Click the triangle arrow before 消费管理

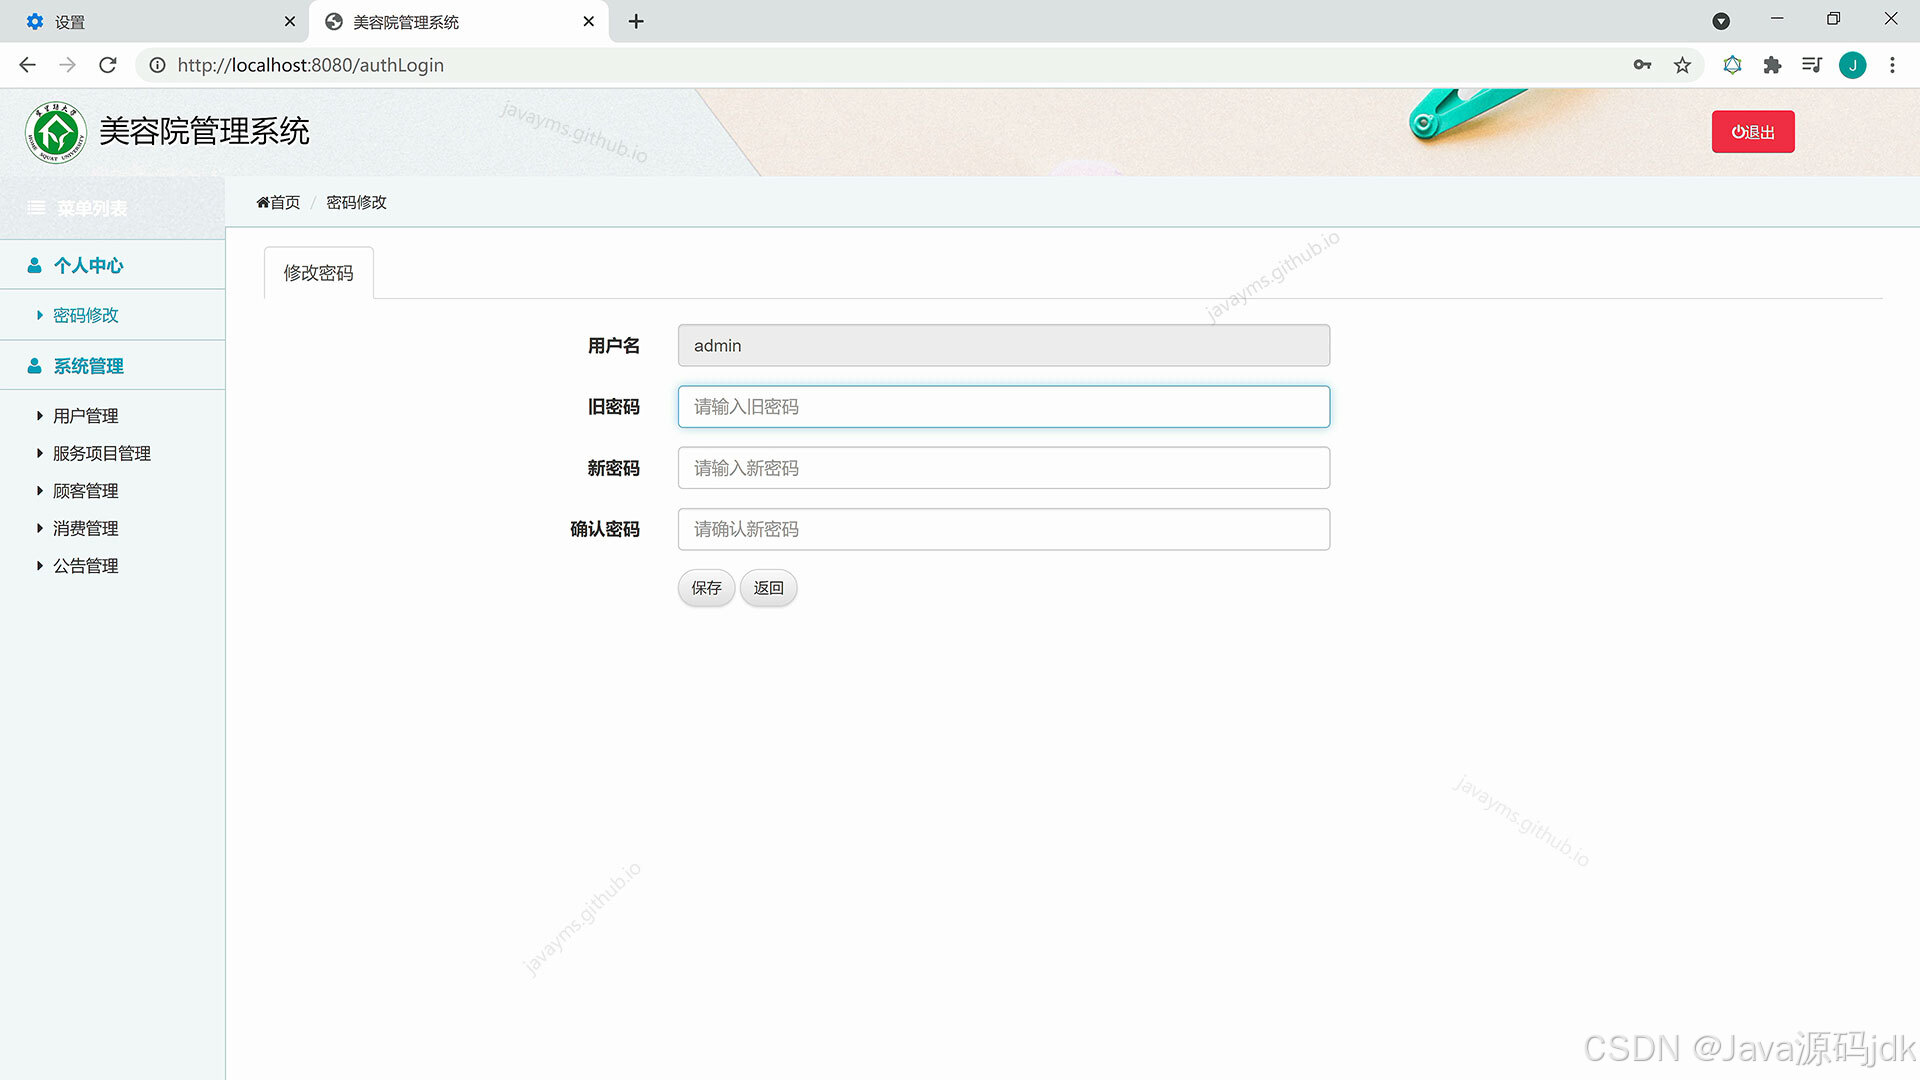(x=40, y=527)
